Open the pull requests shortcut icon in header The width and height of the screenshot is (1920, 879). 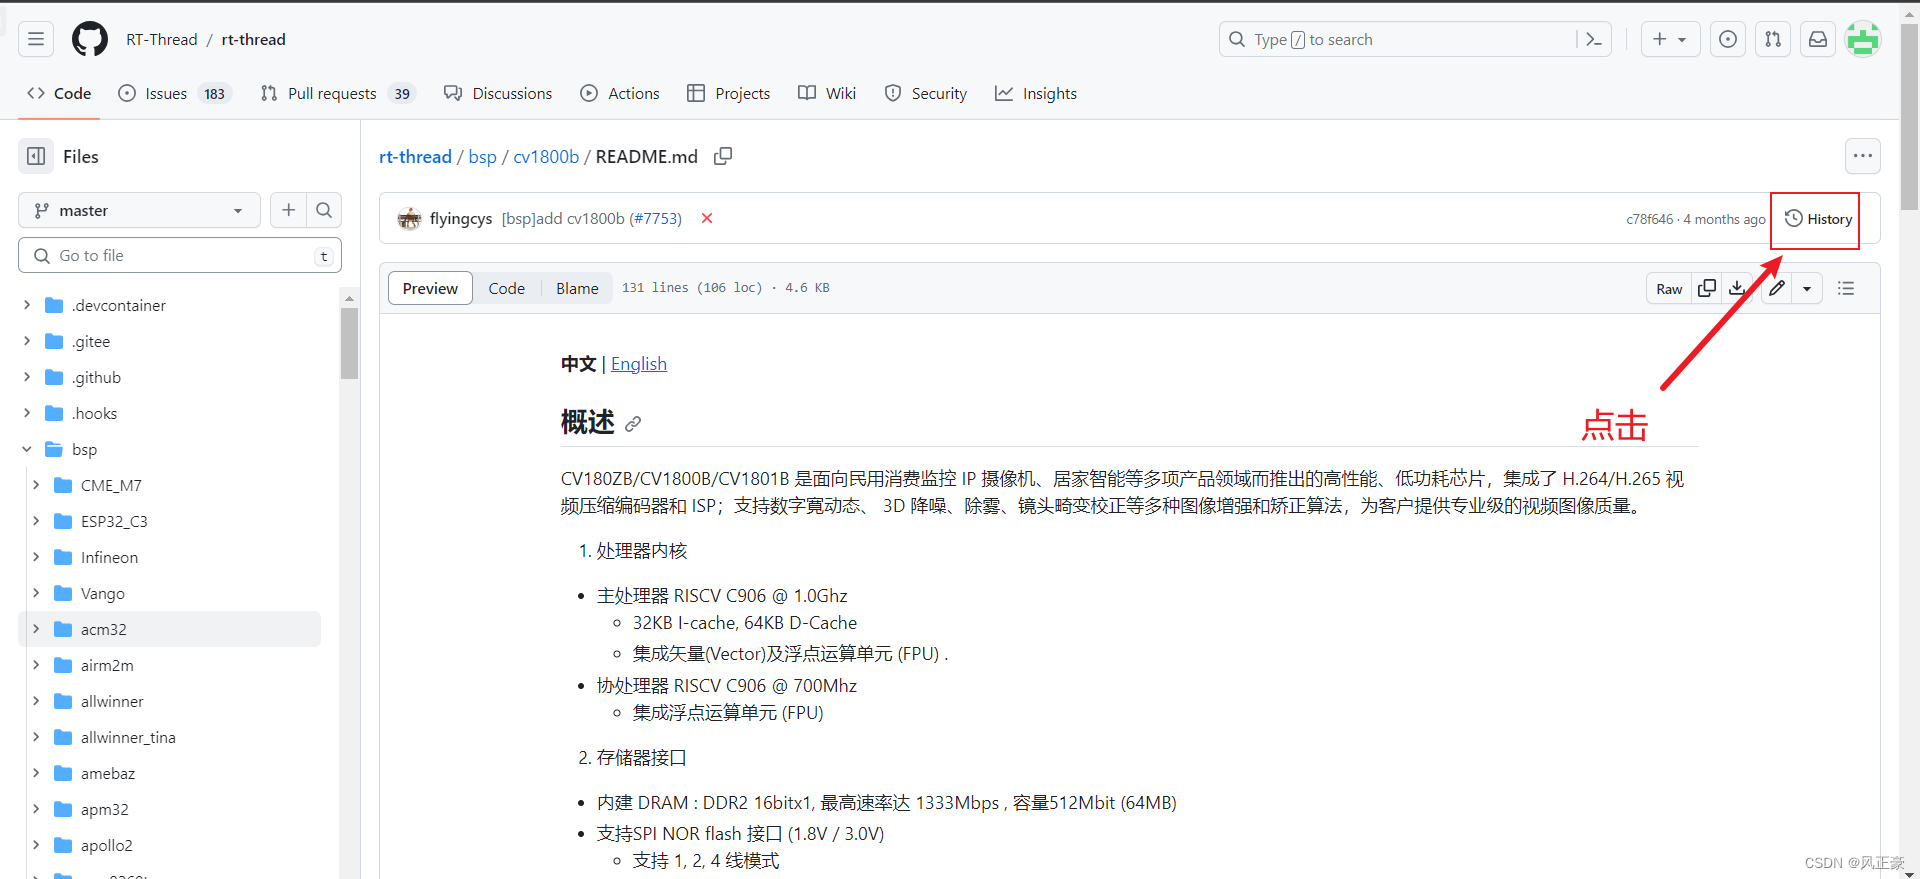(x=1773, y=39)
